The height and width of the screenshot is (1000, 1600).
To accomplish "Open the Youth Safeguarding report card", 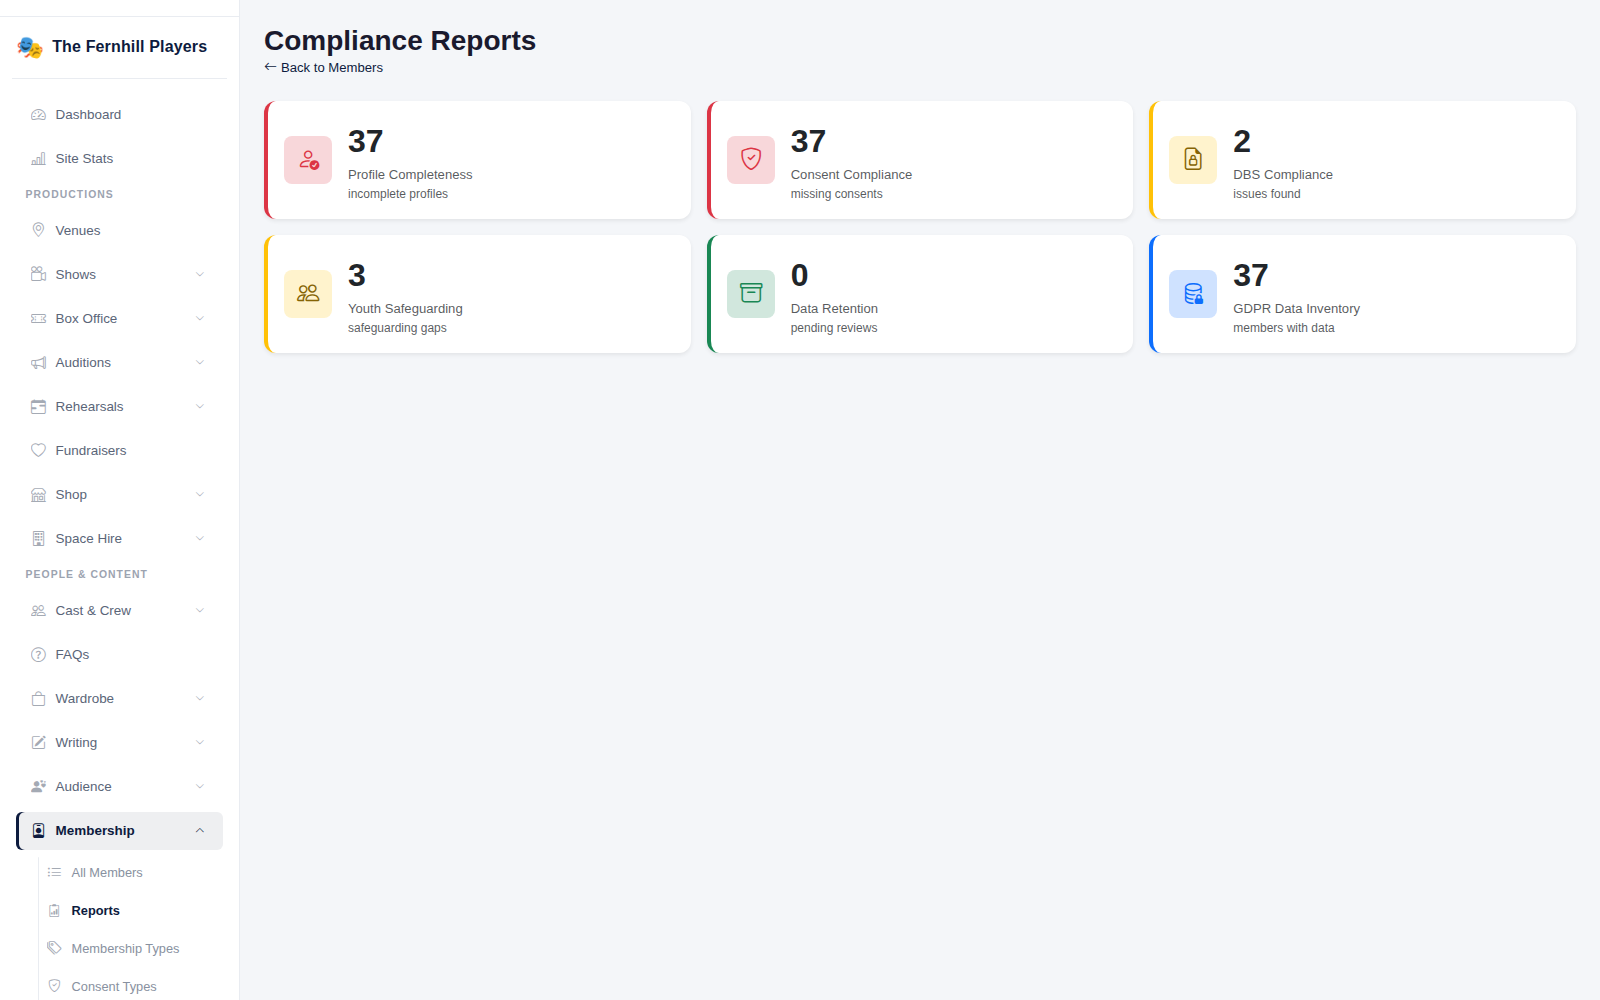I will pos(477,294).
